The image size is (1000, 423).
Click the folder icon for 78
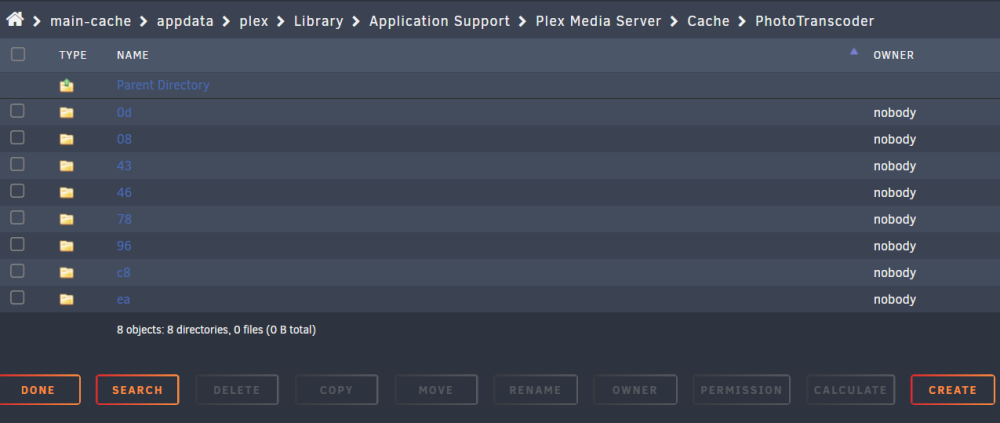pyautogui.click(x=66, y=219)
